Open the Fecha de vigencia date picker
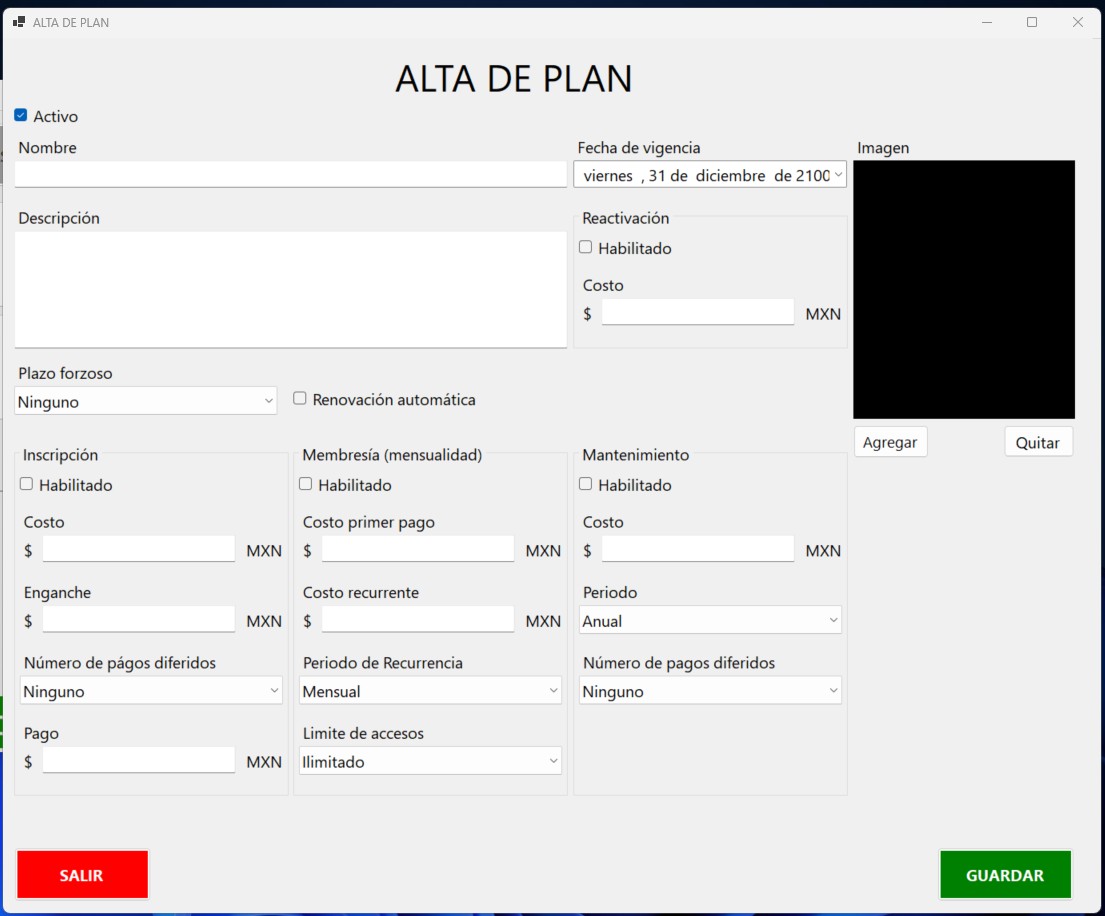The width and height of the screenshot is (1105, 916). [x=837, y=175]
